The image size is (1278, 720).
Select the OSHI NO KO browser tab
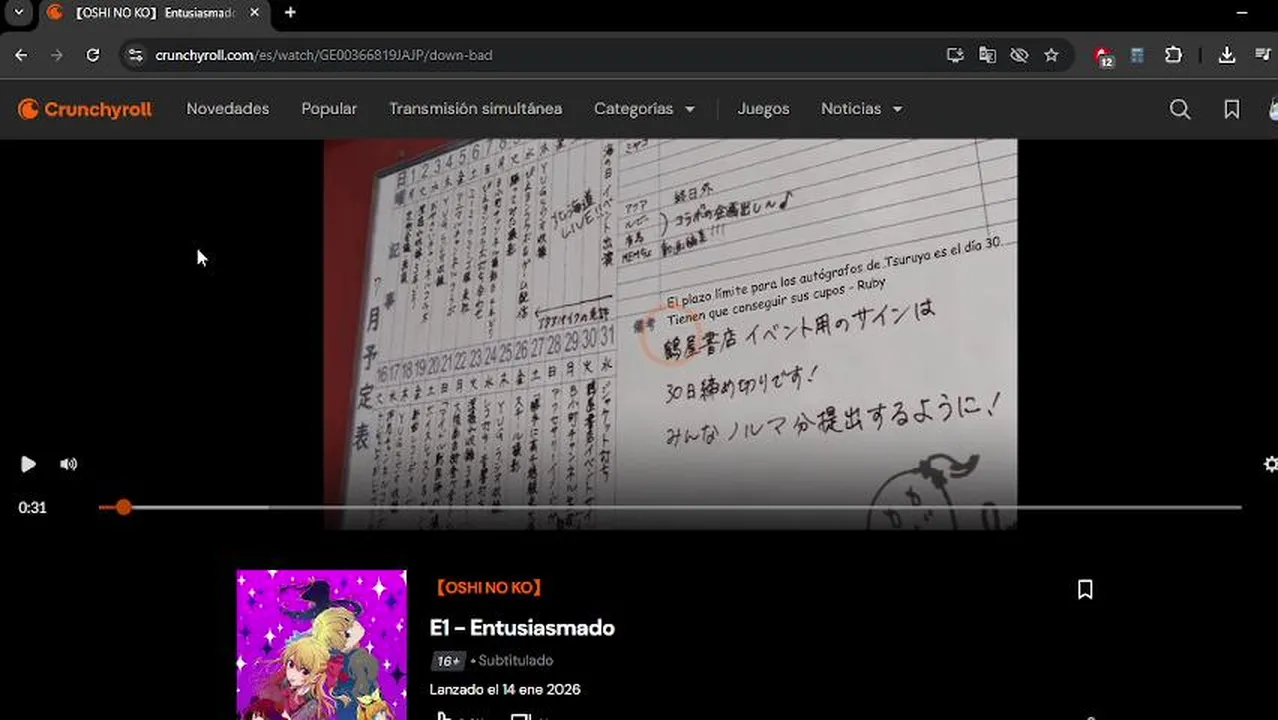pos(153,13)
